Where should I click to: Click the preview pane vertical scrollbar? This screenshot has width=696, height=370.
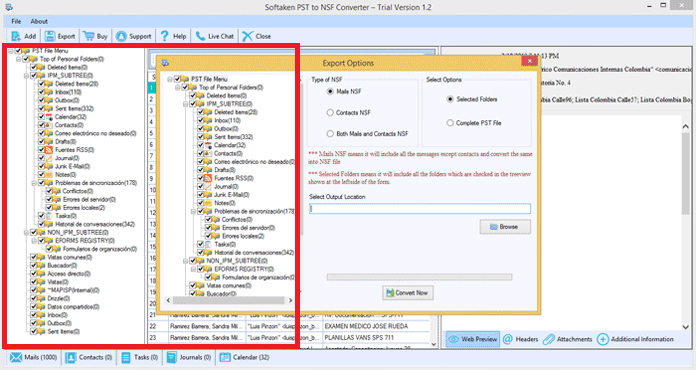(x=685, y=226)
